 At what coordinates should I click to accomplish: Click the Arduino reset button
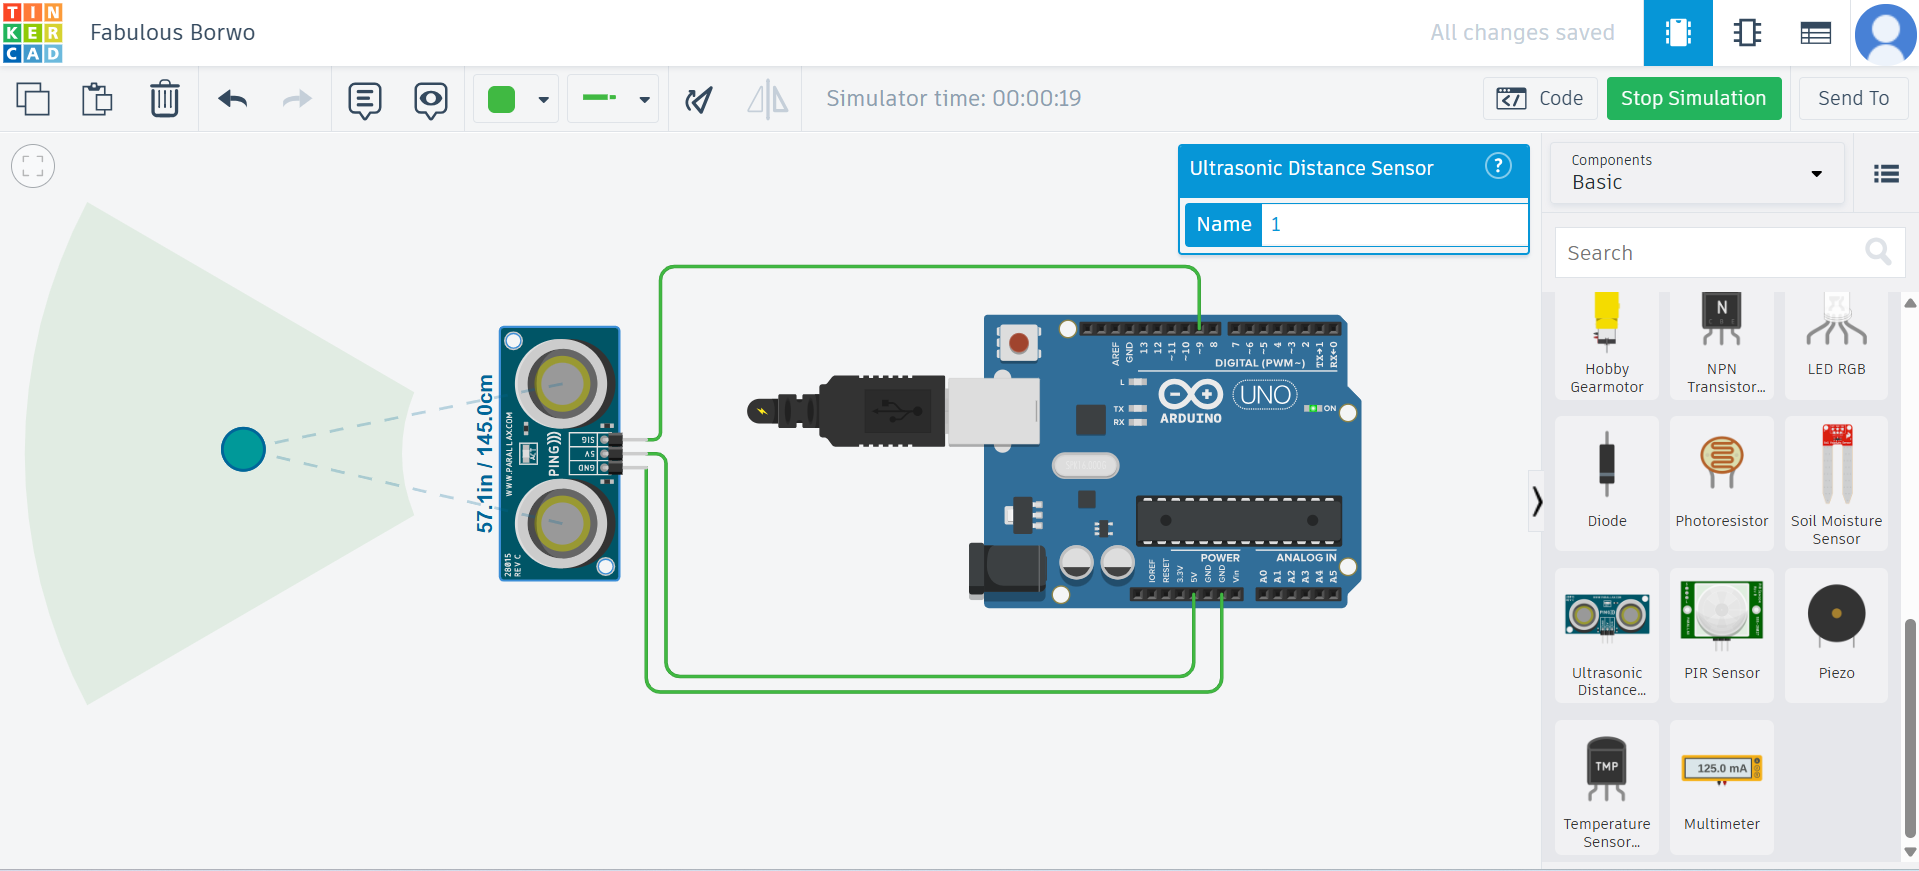coord(1018,343)
